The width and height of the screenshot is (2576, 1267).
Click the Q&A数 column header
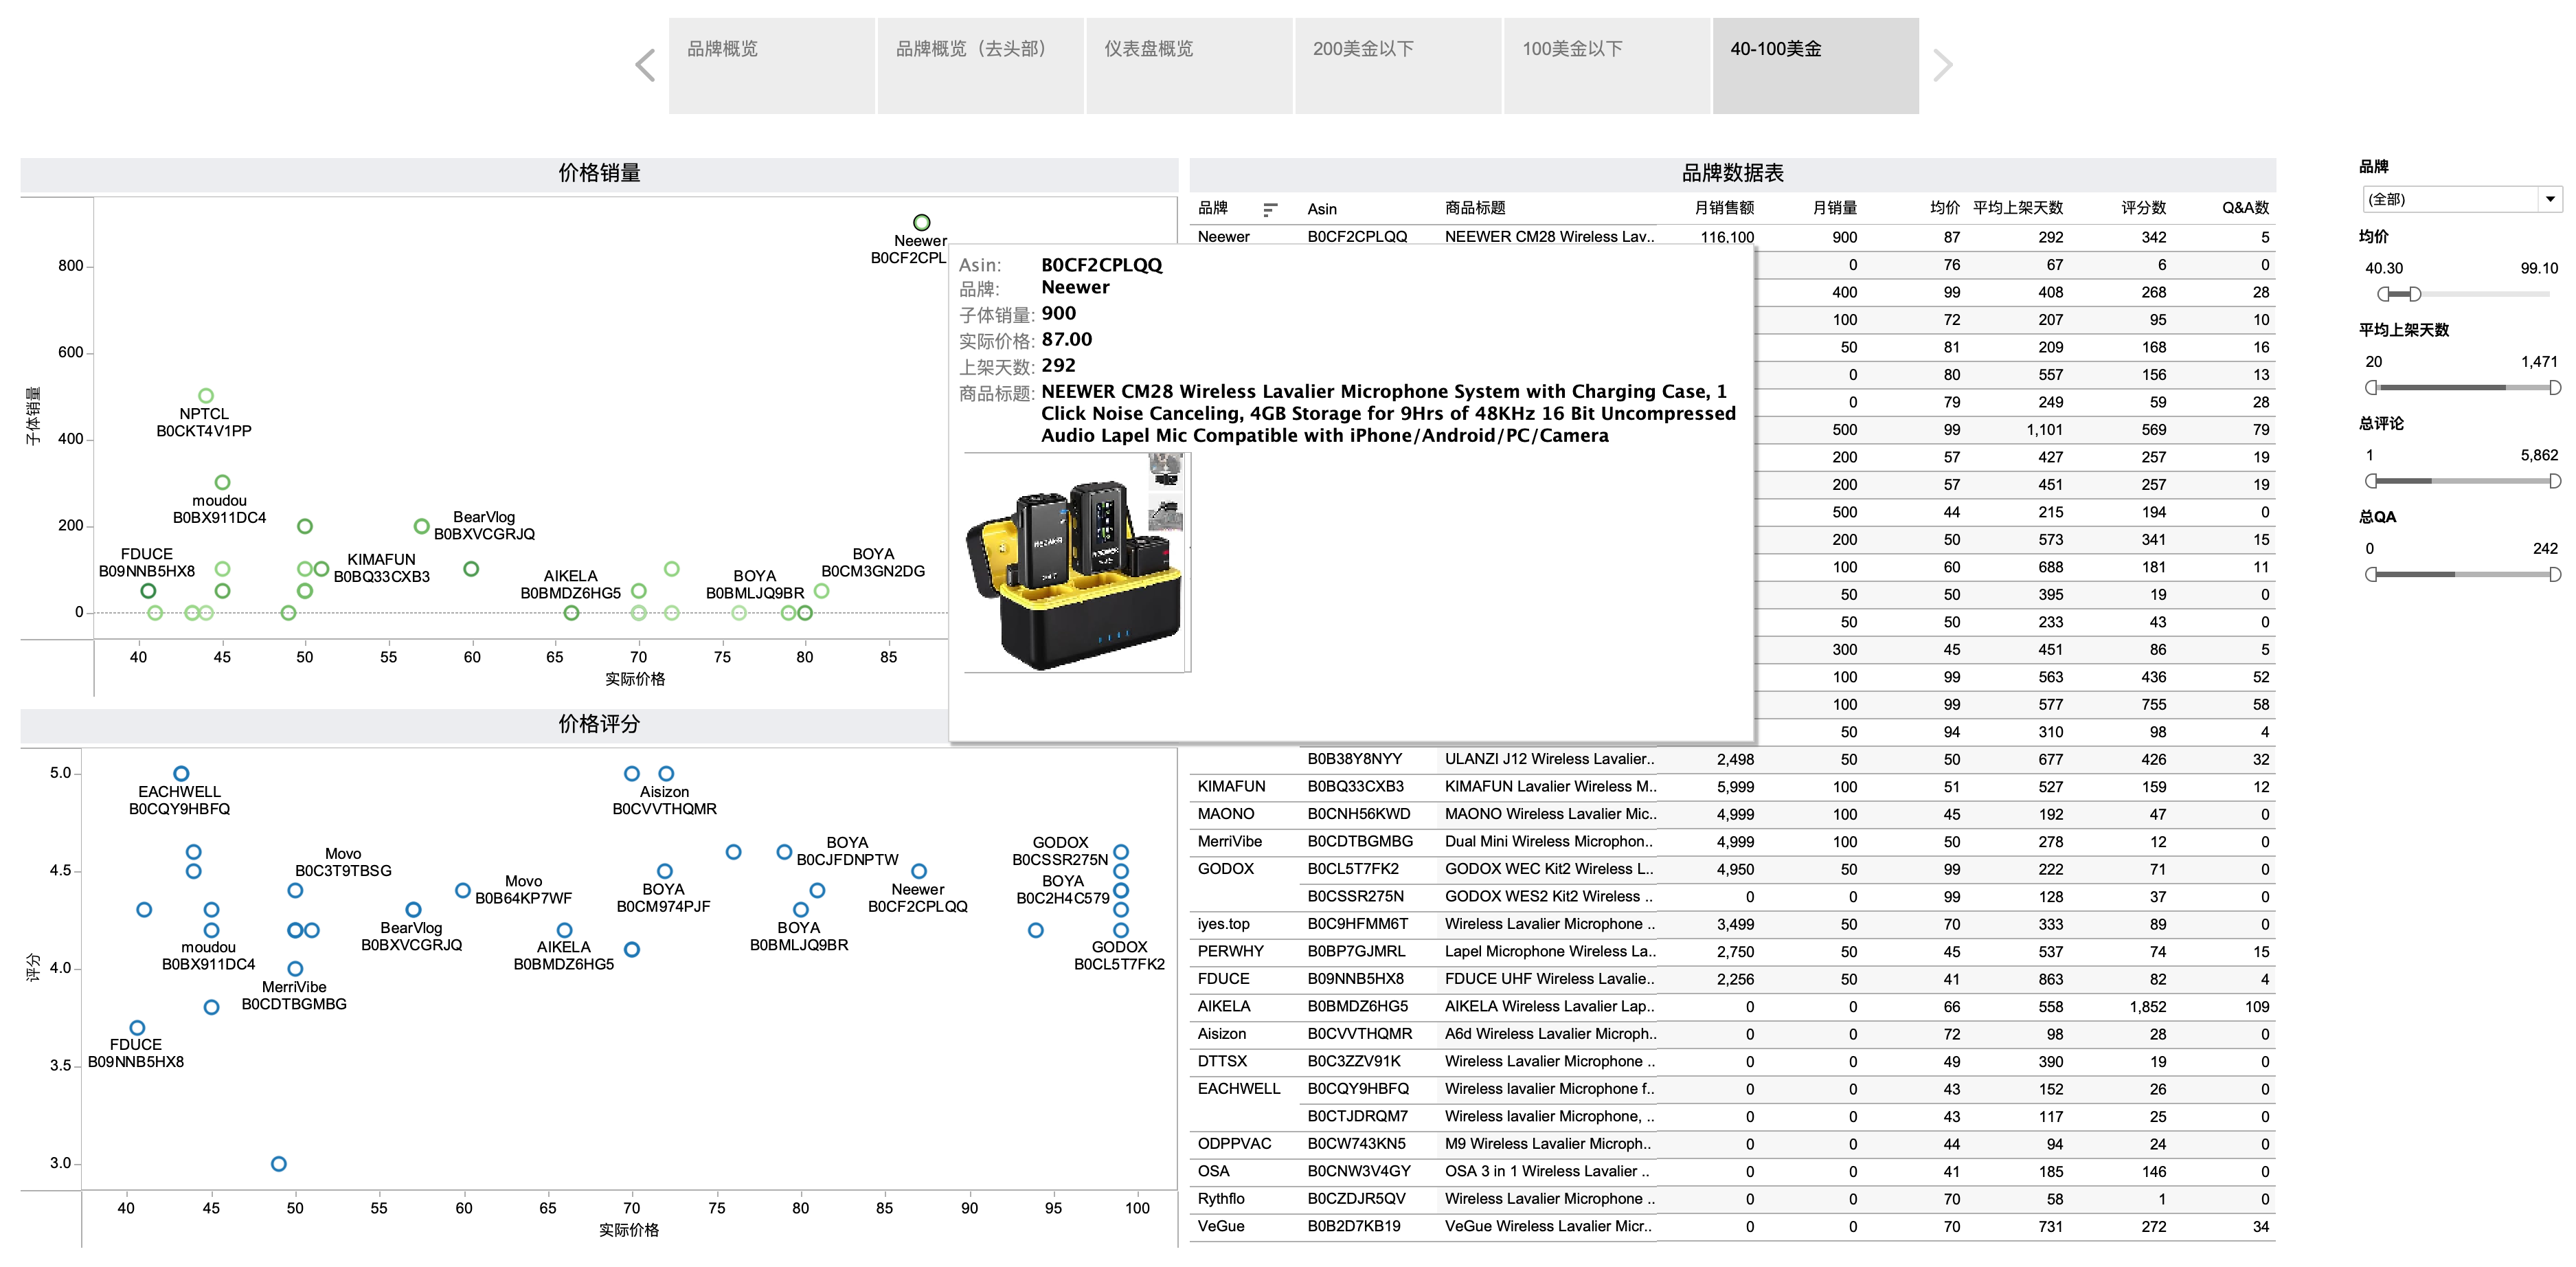pos(2245,208)
